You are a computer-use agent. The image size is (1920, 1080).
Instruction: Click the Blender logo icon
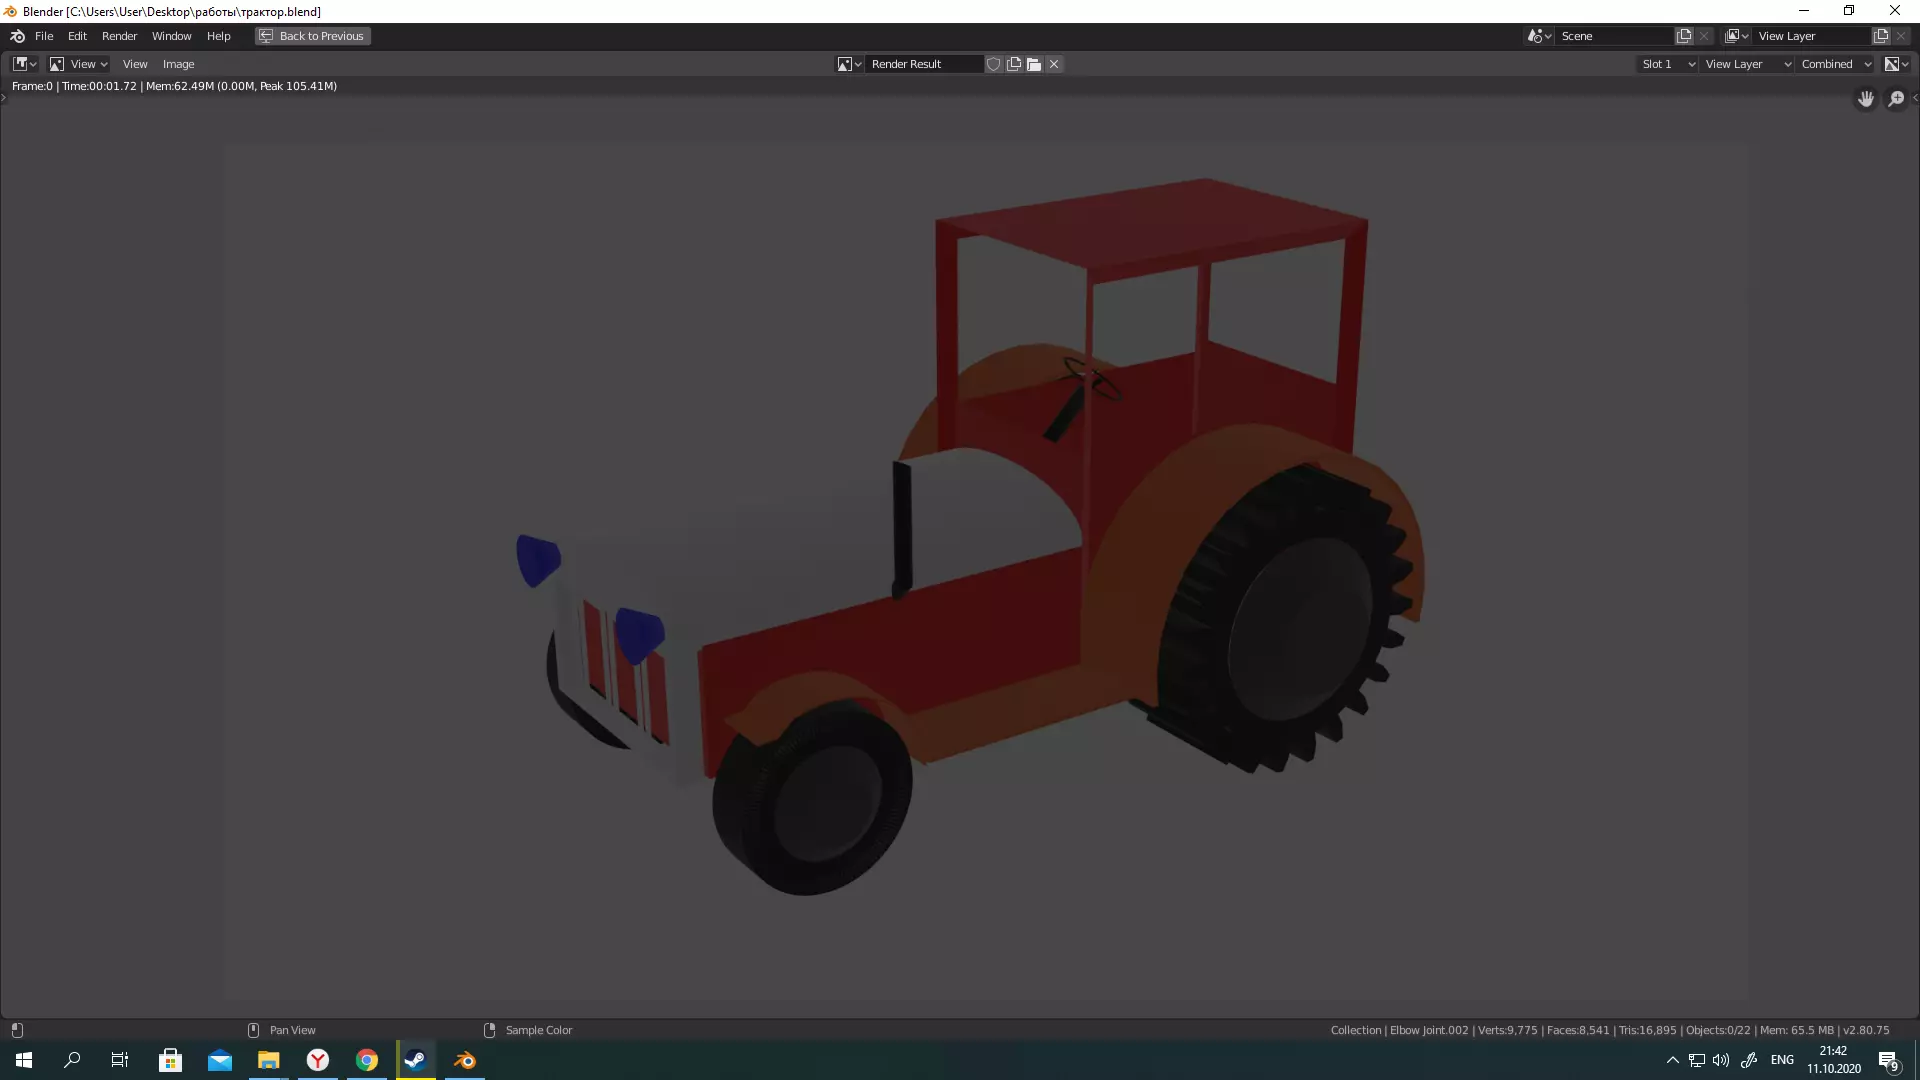[17, 36]
